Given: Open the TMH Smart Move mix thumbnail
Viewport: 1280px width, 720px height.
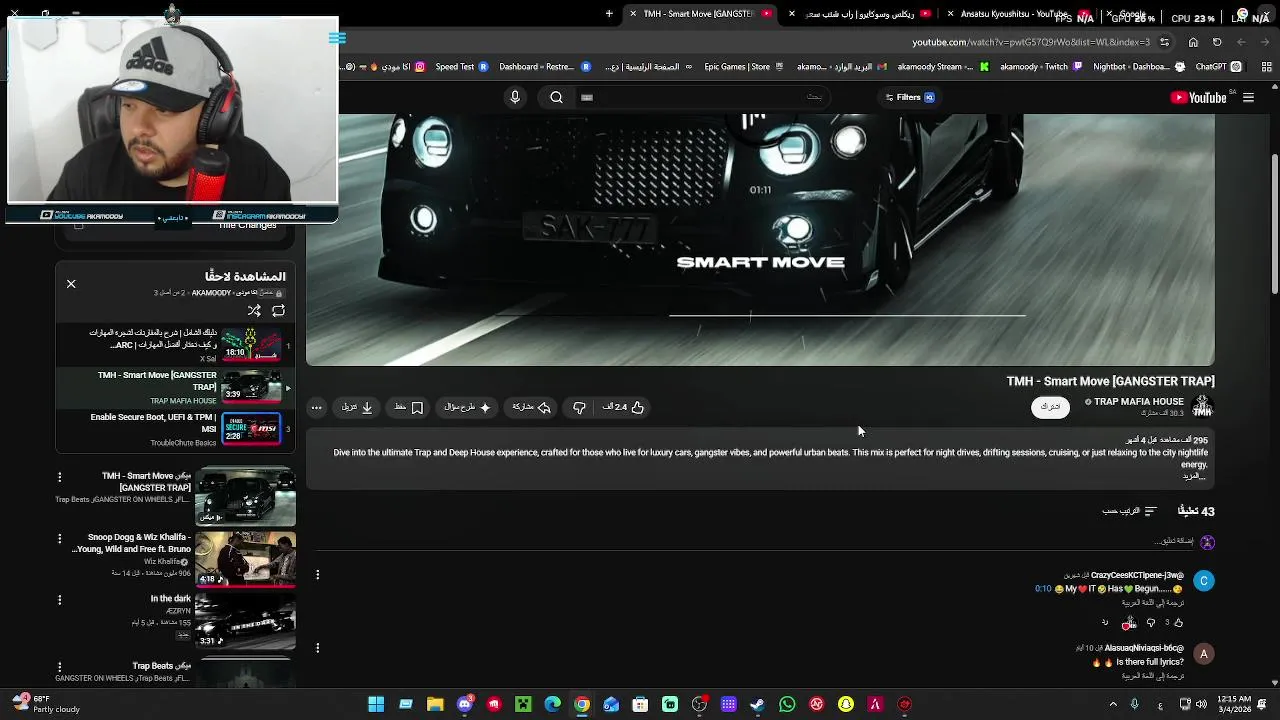Looking at the screenshot, I should point(245,496).
